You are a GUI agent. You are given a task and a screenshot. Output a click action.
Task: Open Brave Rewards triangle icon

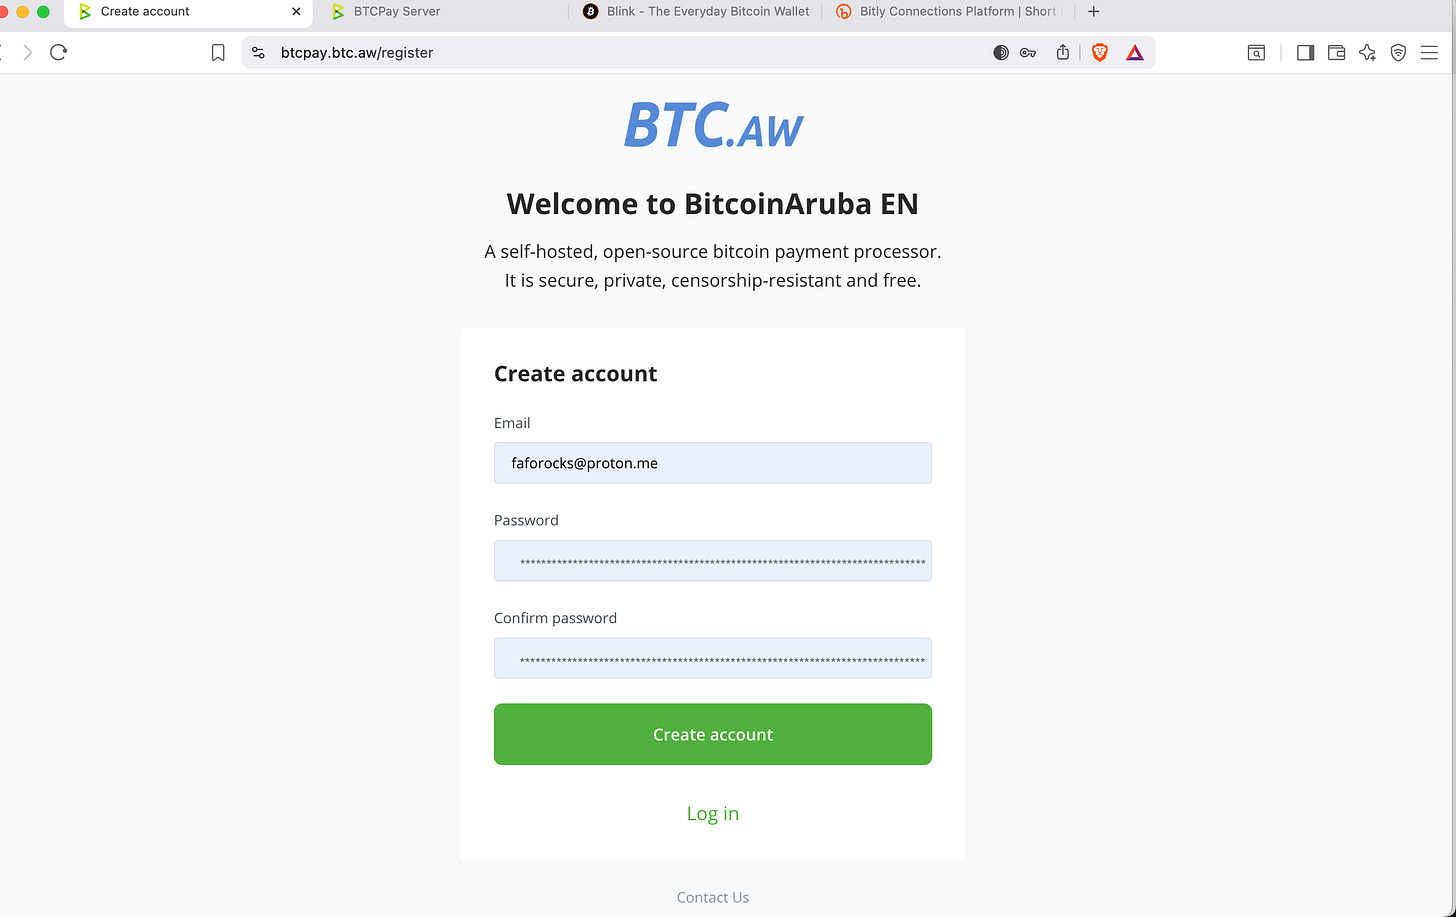(x=1134, y=53)
